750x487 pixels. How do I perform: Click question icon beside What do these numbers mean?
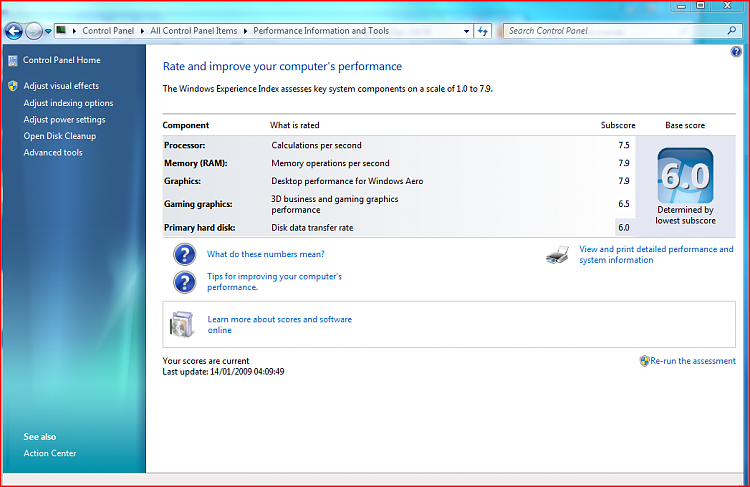(184, 254)
